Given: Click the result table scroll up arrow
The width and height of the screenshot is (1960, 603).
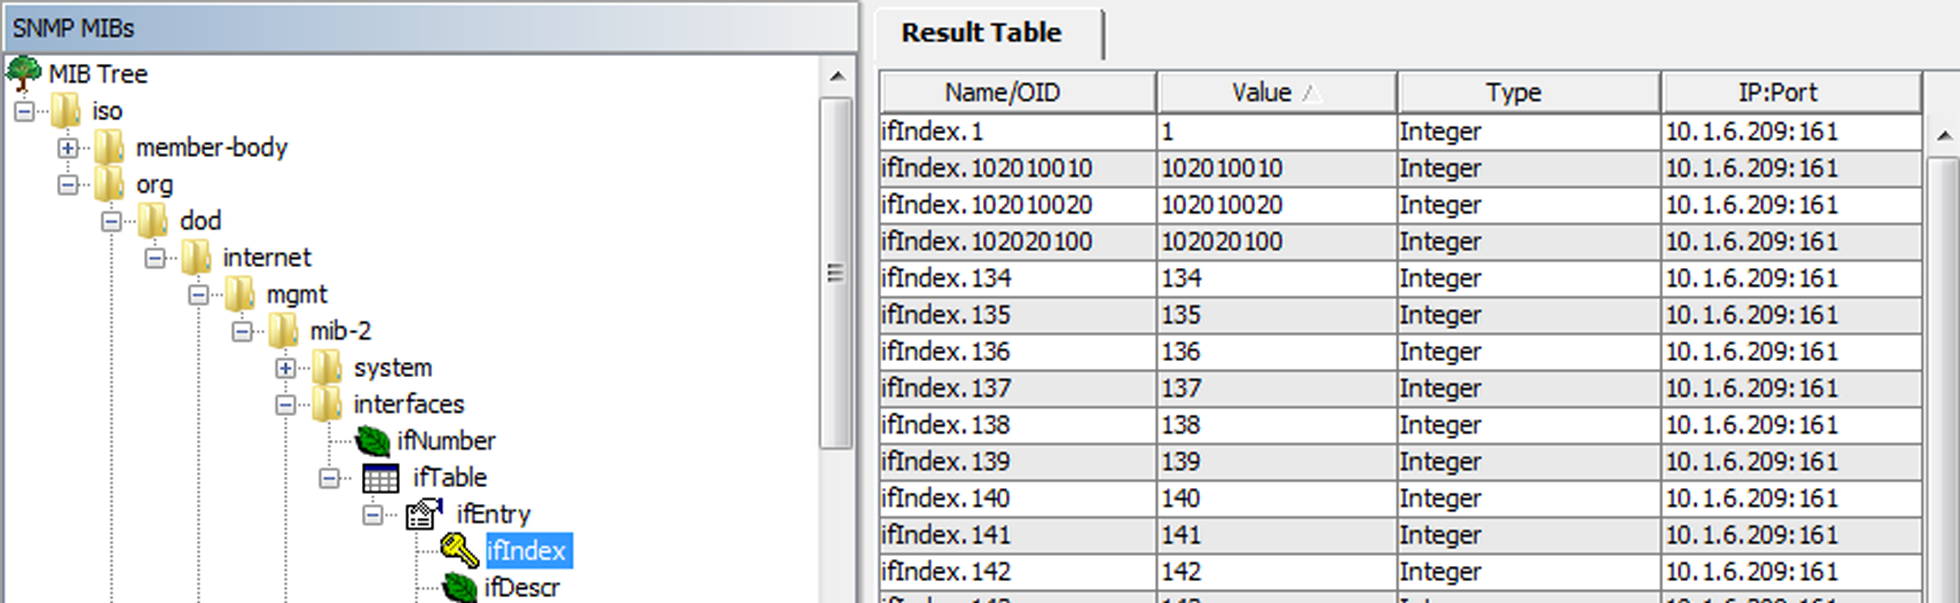Looking at the screenshot, I should tap(1943, 135).
